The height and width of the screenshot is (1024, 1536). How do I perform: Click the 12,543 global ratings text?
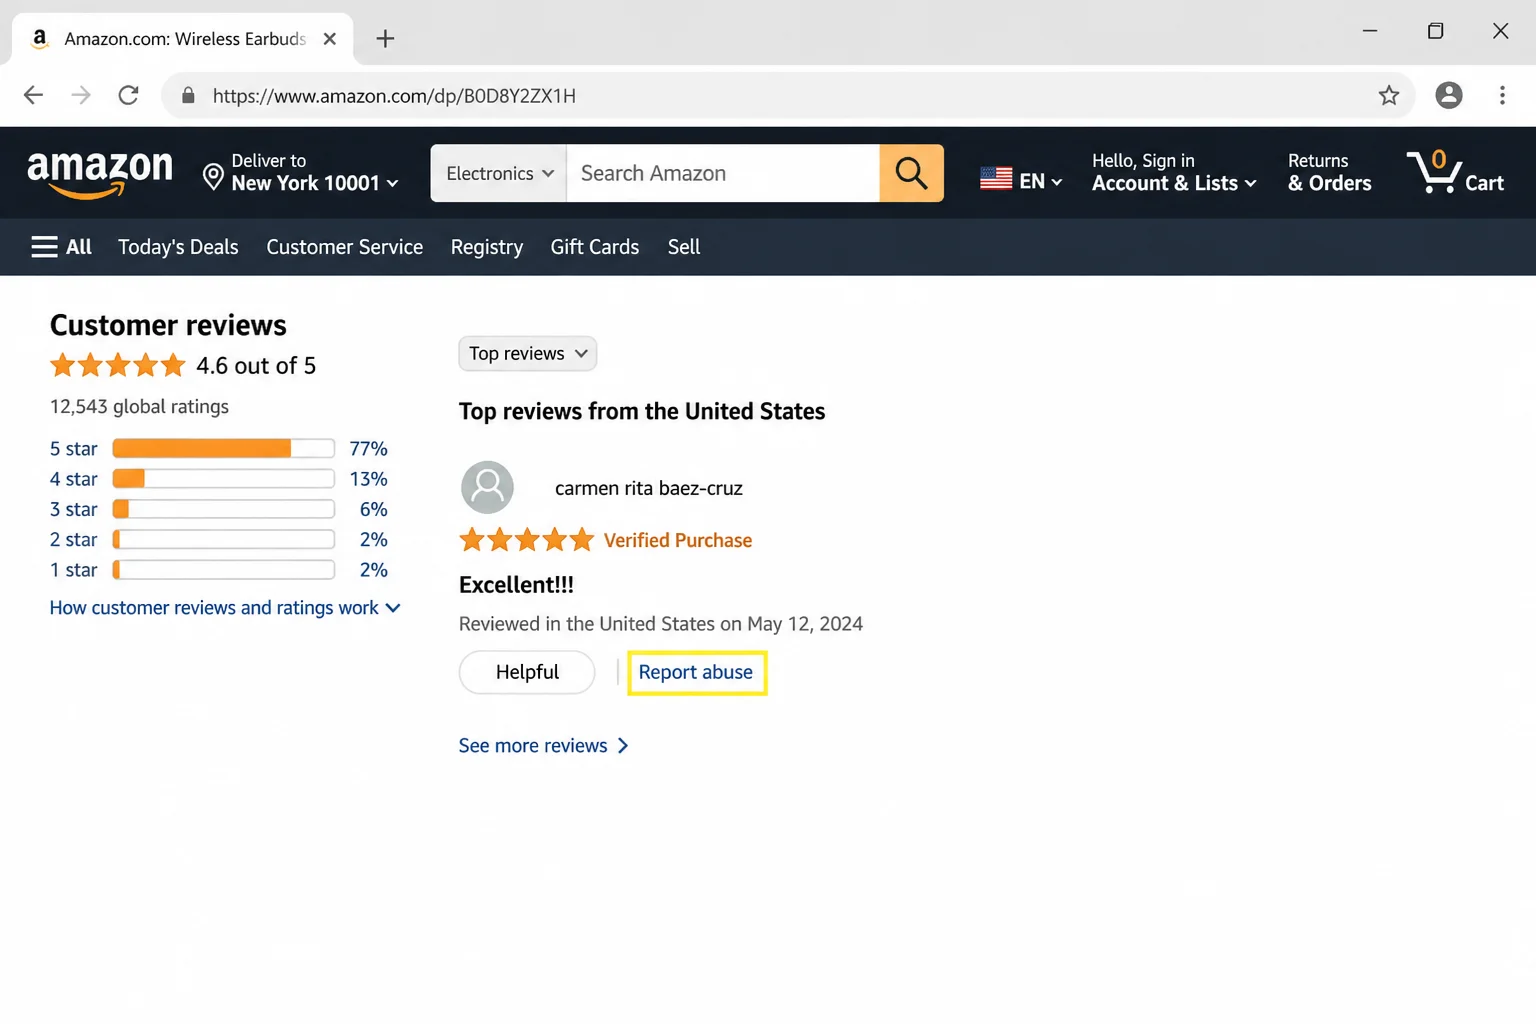click(x=139, y=406)
